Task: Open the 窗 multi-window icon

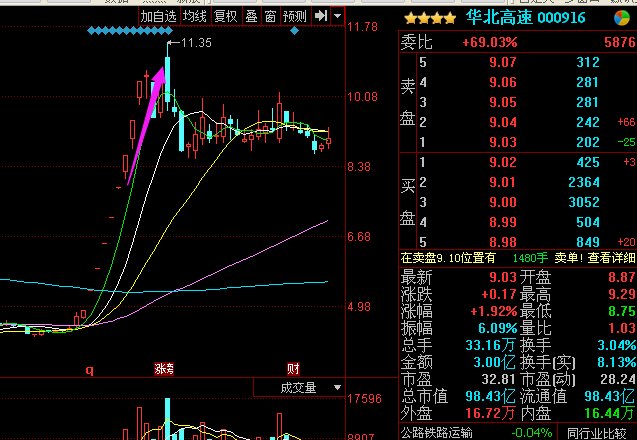Action: pyautogui.click(x=269, y=16)
